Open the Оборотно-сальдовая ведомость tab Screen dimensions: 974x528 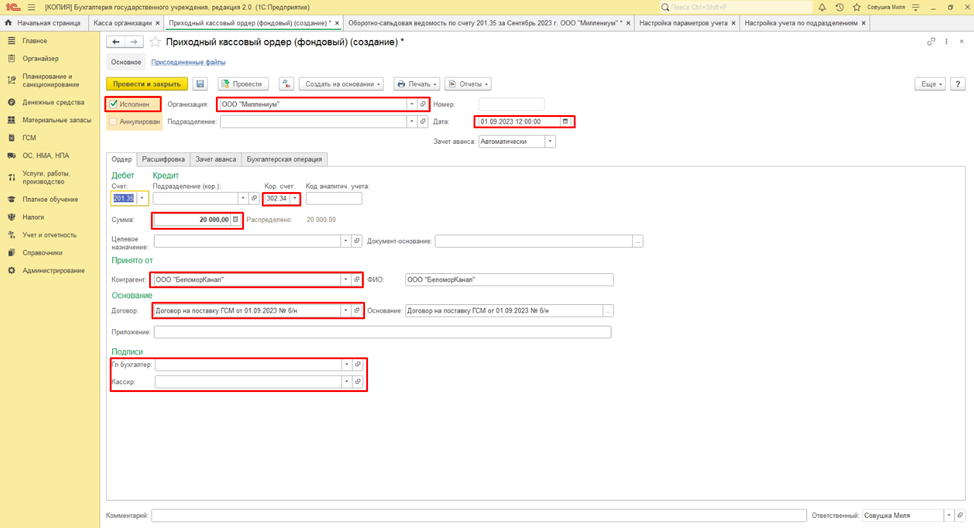pos(483,23)
